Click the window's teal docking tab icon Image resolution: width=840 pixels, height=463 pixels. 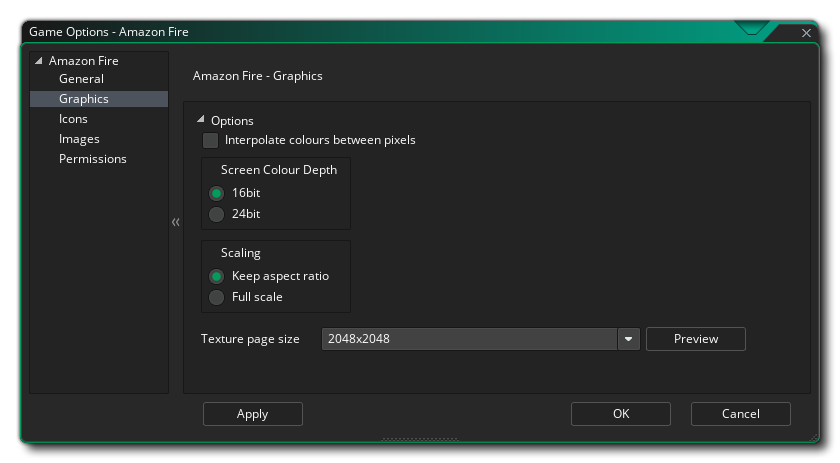pos(752,28)
